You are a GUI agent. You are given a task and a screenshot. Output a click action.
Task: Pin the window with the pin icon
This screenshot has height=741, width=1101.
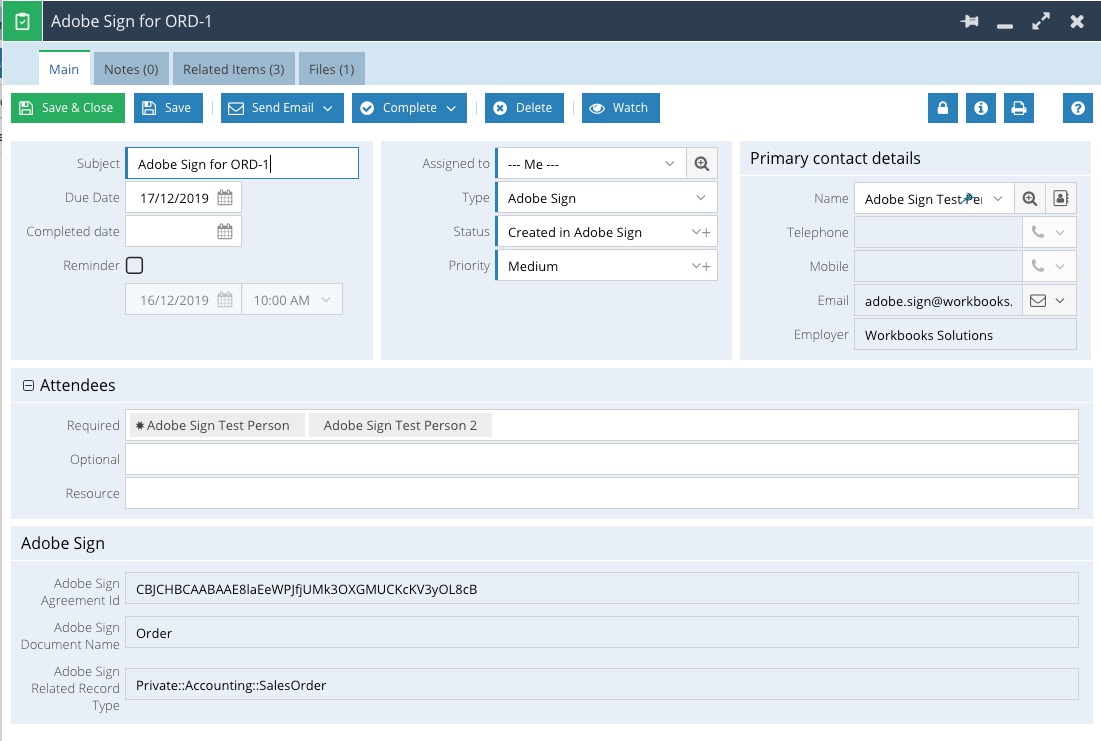coord(969,21)
